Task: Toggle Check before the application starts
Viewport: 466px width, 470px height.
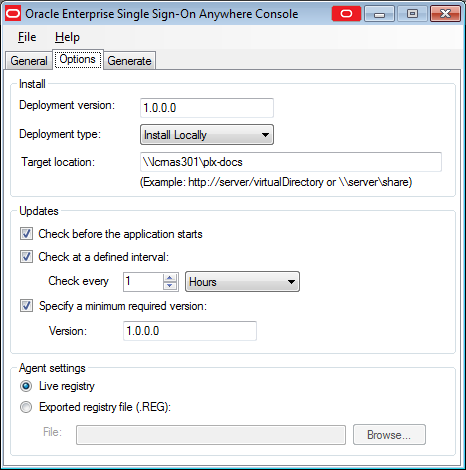Action: click(x=26, y=234)
